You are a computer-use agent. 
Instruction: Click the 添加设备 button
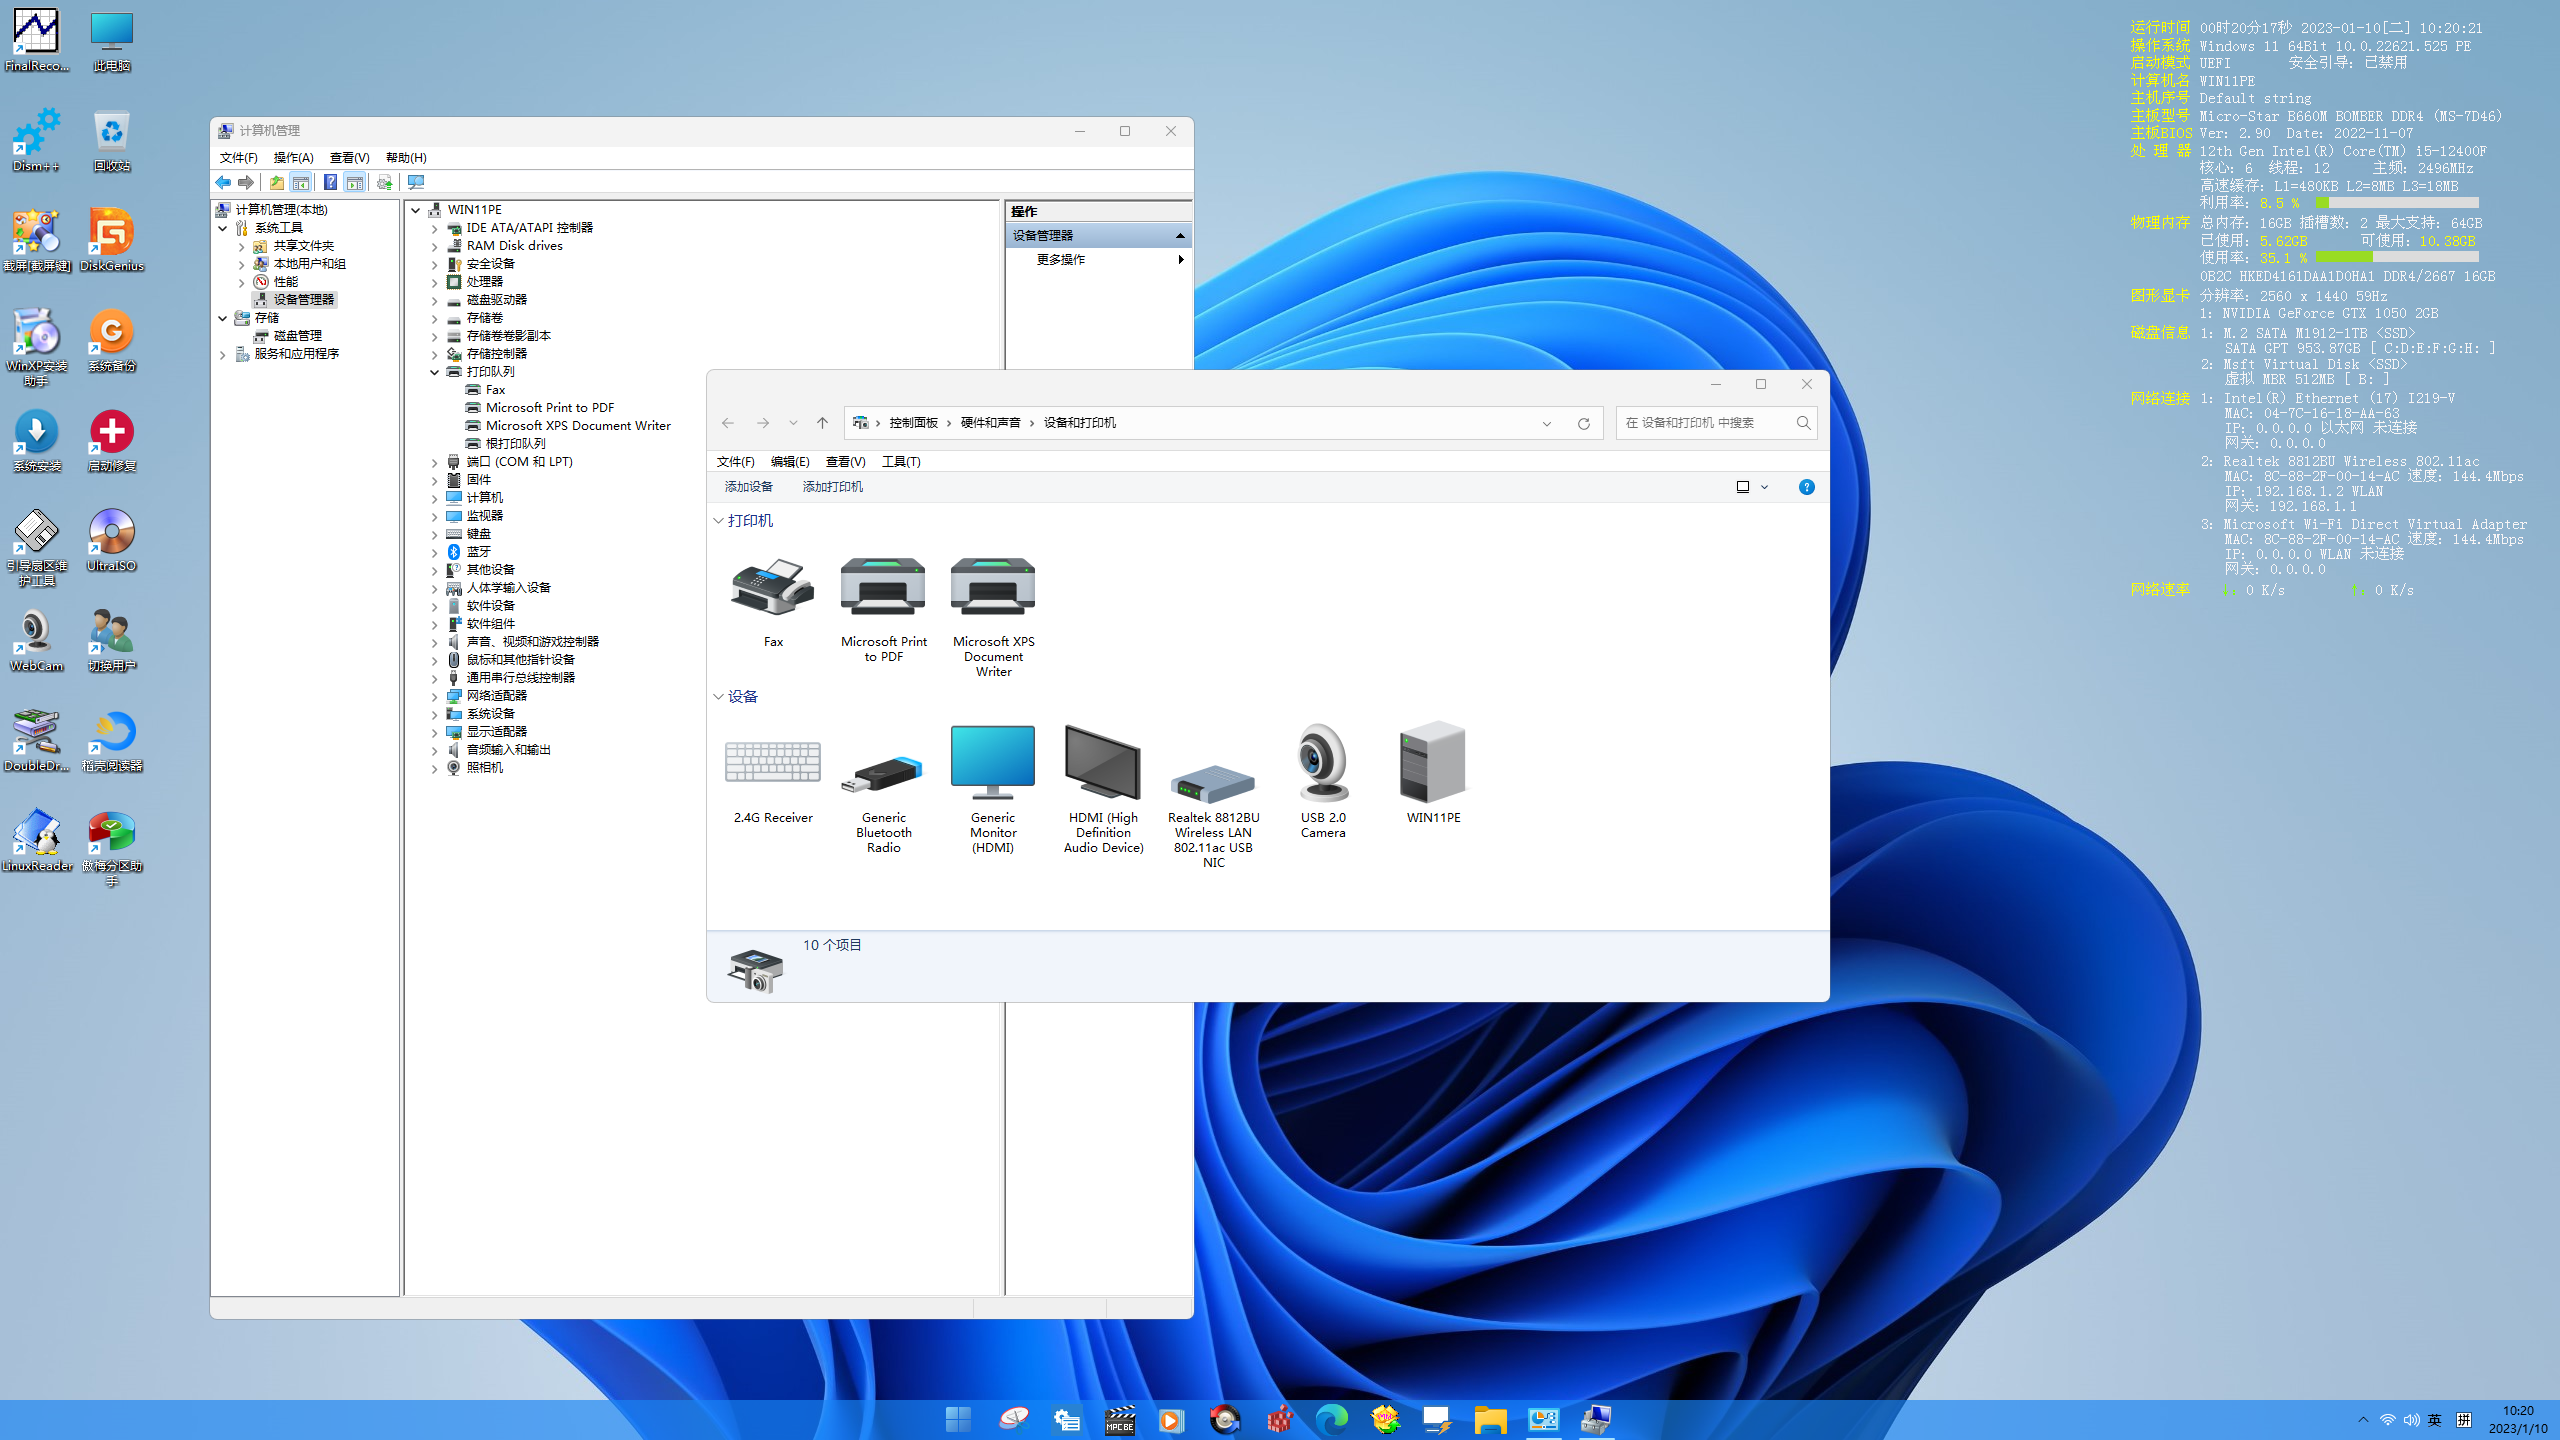coord(749,487)
